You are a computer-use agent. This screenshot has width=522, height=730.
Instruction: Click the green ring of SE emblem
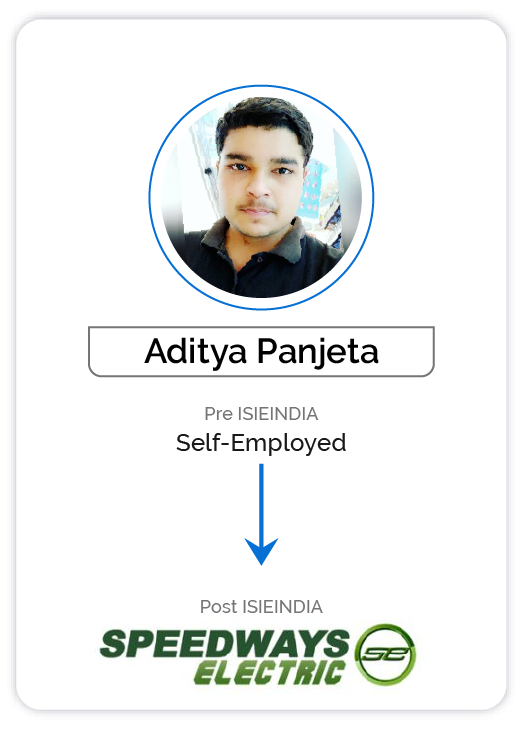point(385,628)
